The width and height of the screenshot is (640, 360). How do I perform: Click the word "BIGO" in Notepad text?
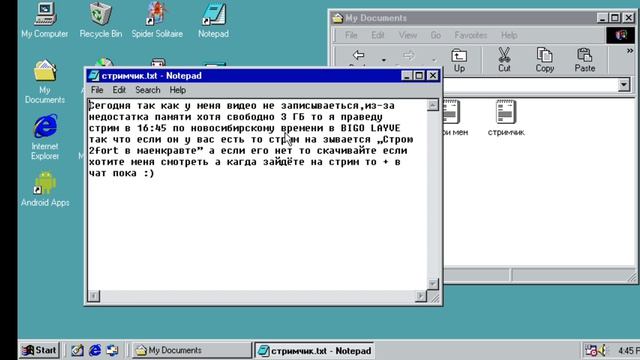point(353,128)
